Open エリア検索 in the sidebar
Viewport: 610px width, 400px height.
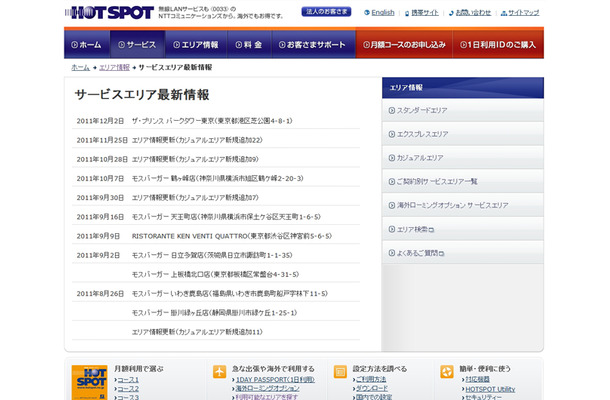pos(463,229)
